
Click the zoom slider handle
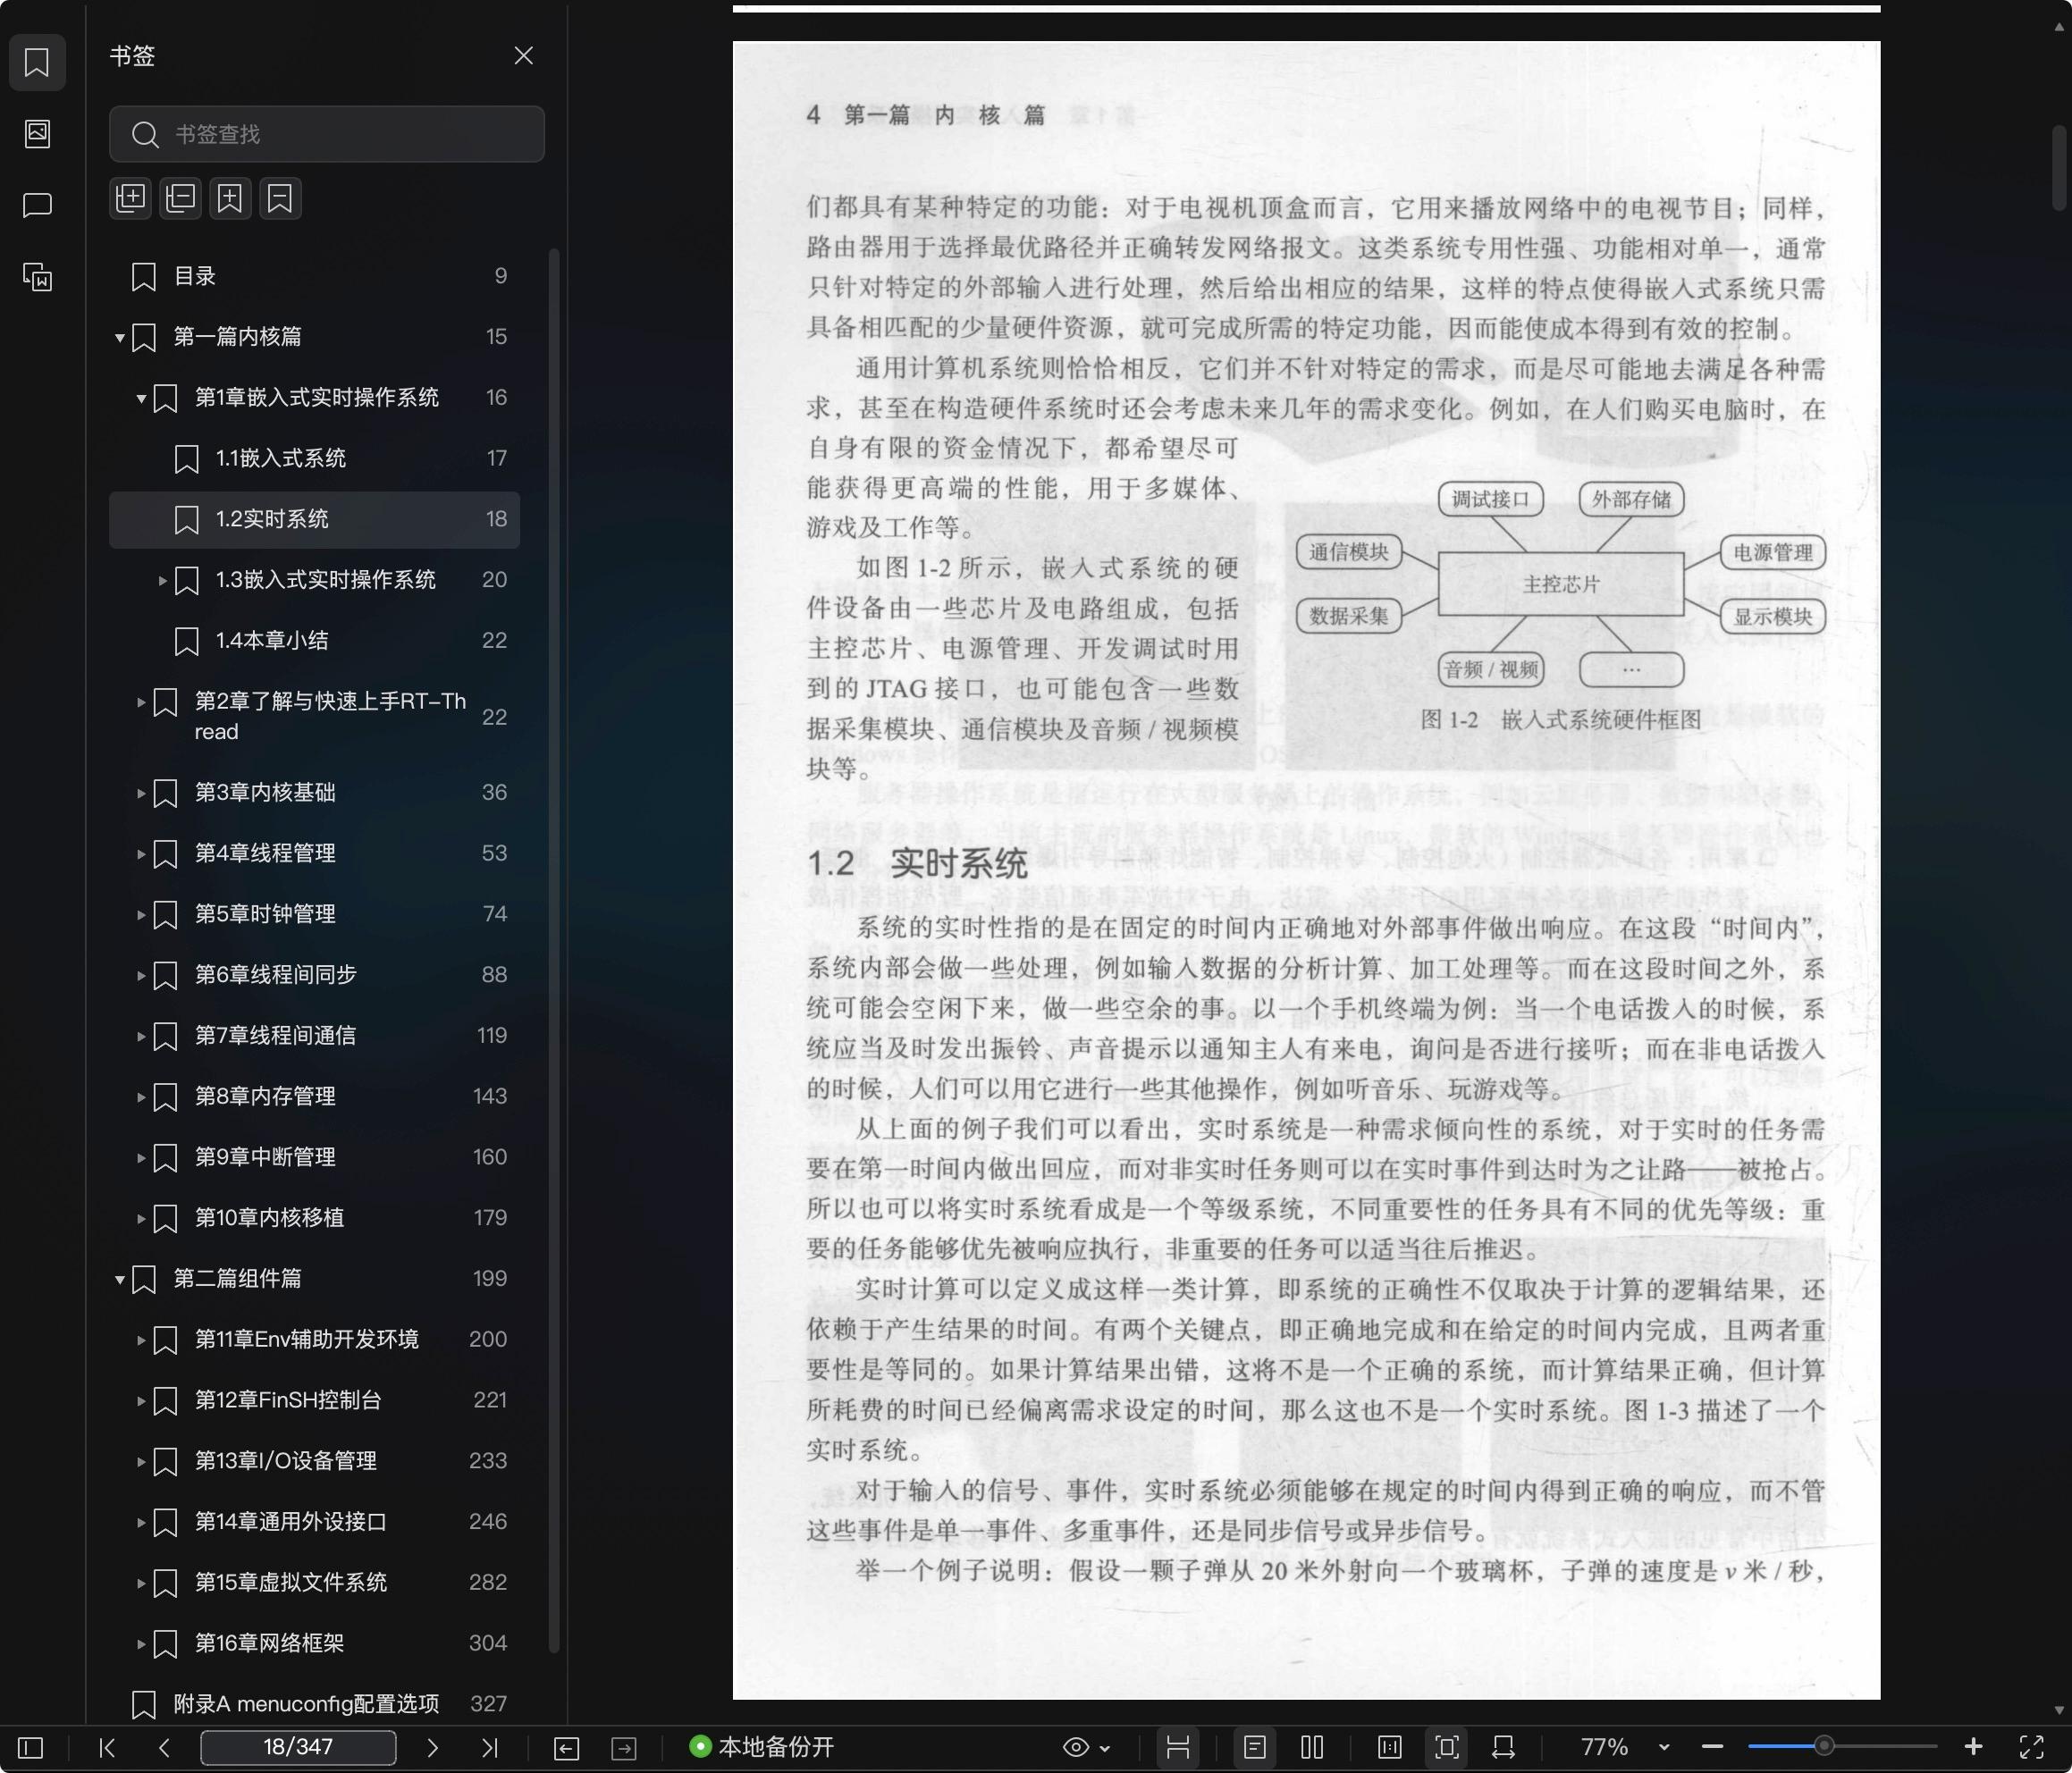1824,1747
